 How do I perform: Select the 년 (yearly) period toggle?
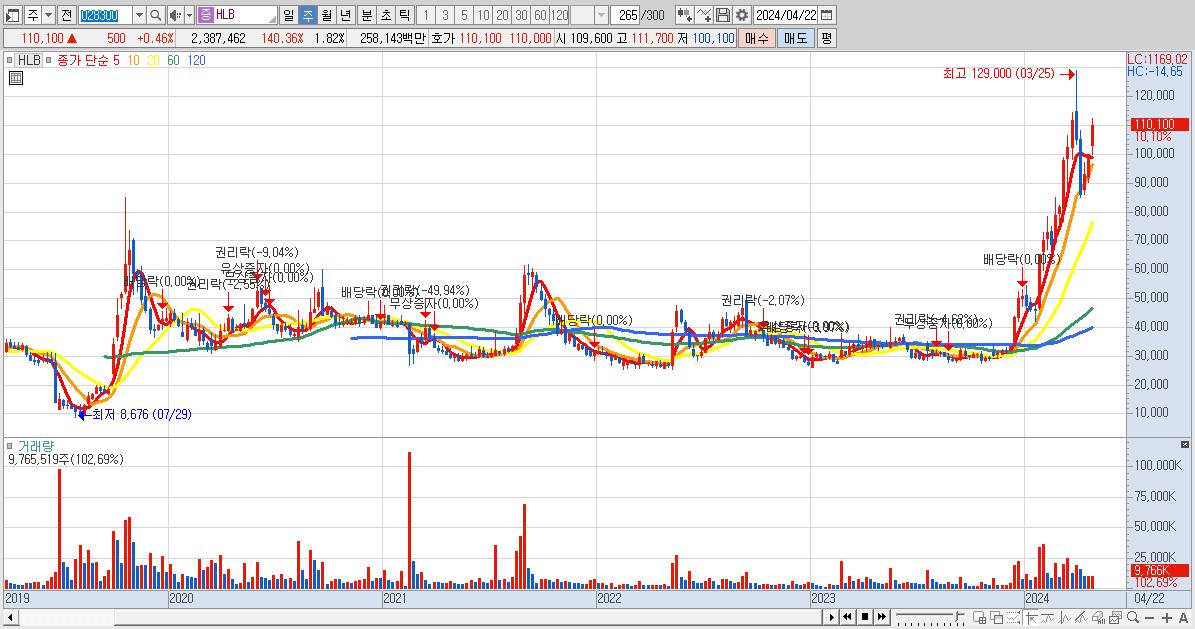coord(345,15)
